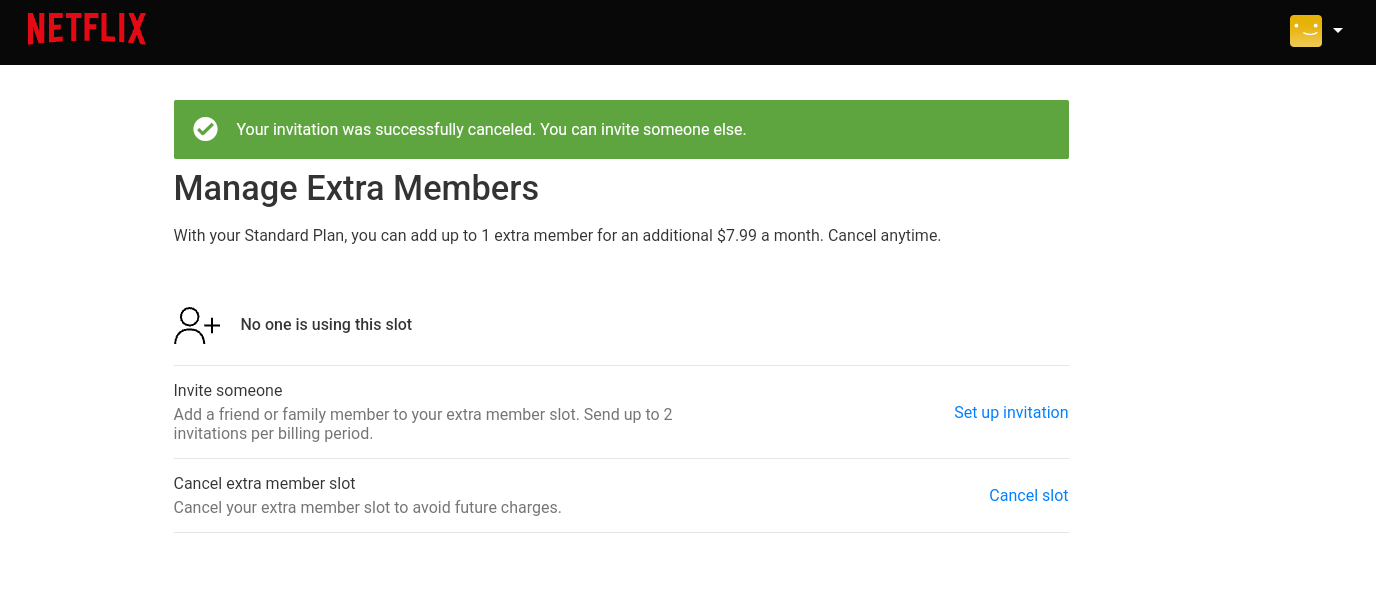Click the Cancel anytime sentence
This screenshot has height=612, width=1376.
(884, 236)
